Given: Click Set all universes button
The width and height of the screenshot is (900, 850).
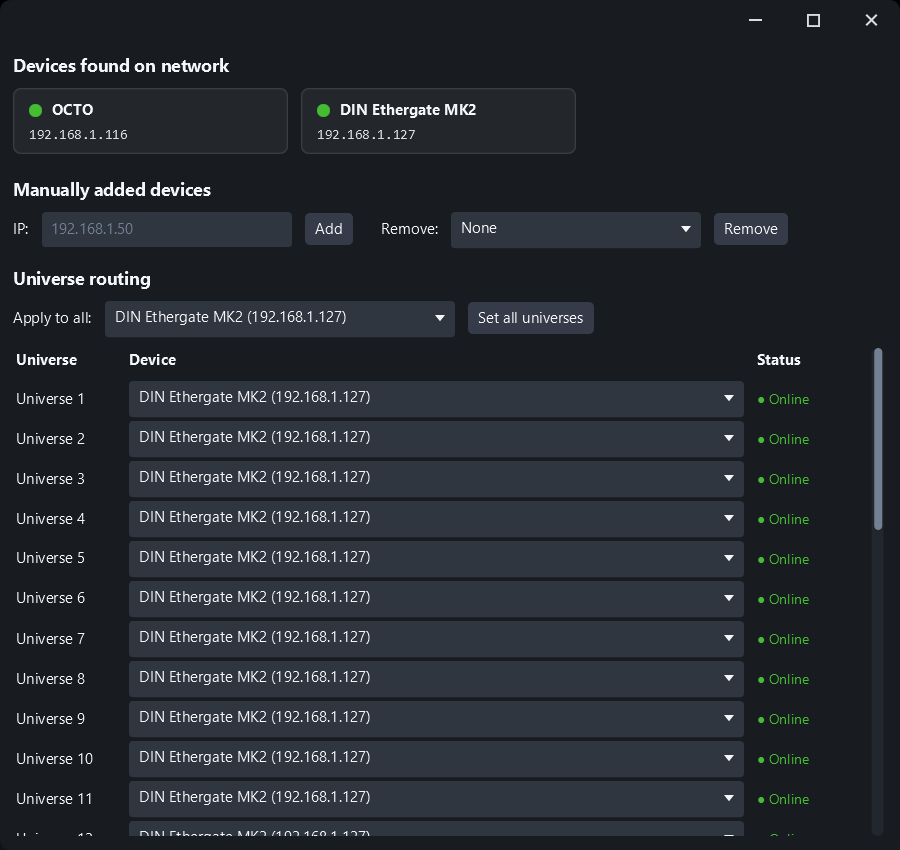Looking at the screenshot, I should pos(531,318).
